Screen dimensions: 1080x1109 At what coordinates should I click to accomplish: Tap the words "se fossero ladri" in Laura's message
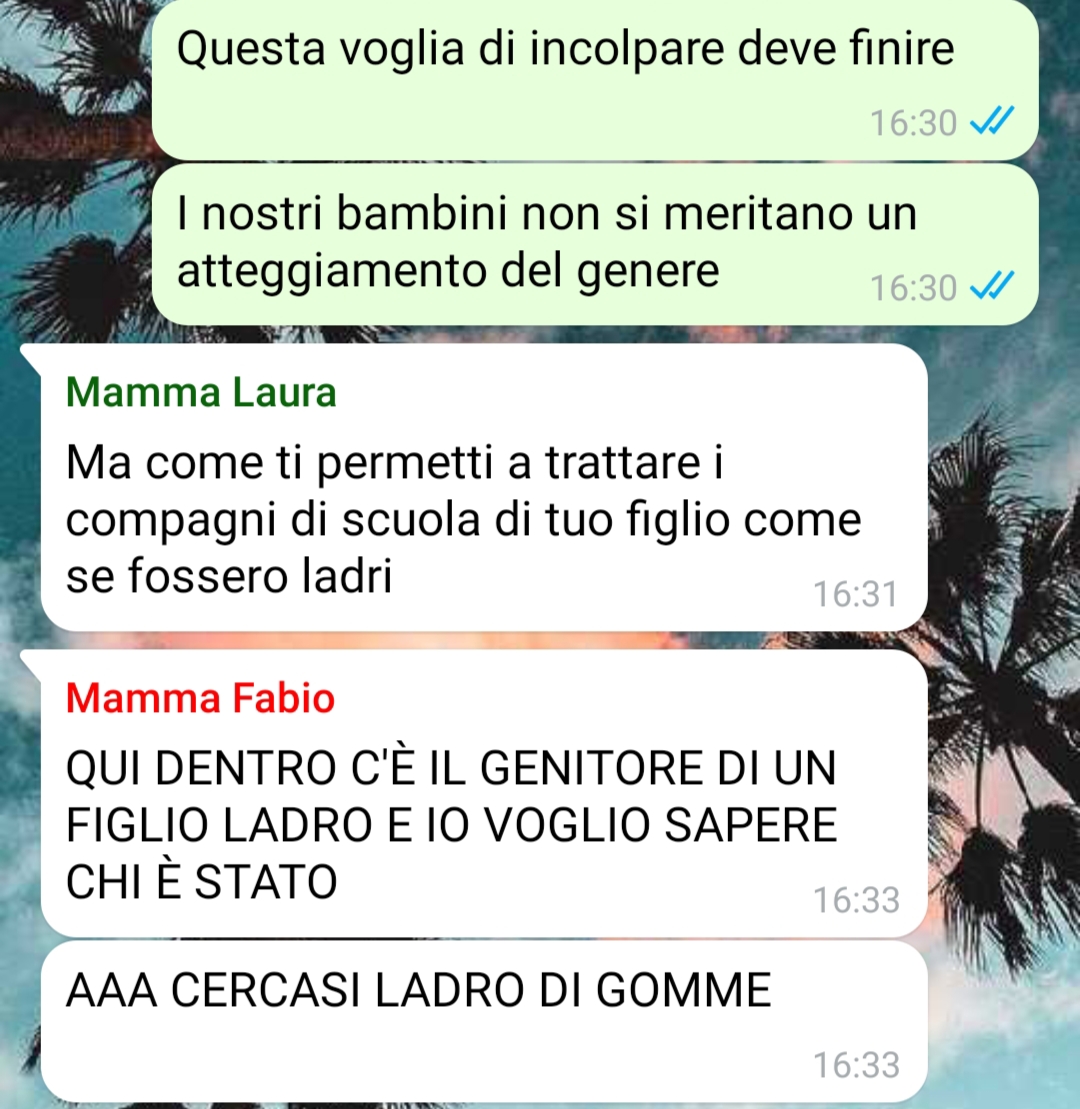click(x=228, y=576)
